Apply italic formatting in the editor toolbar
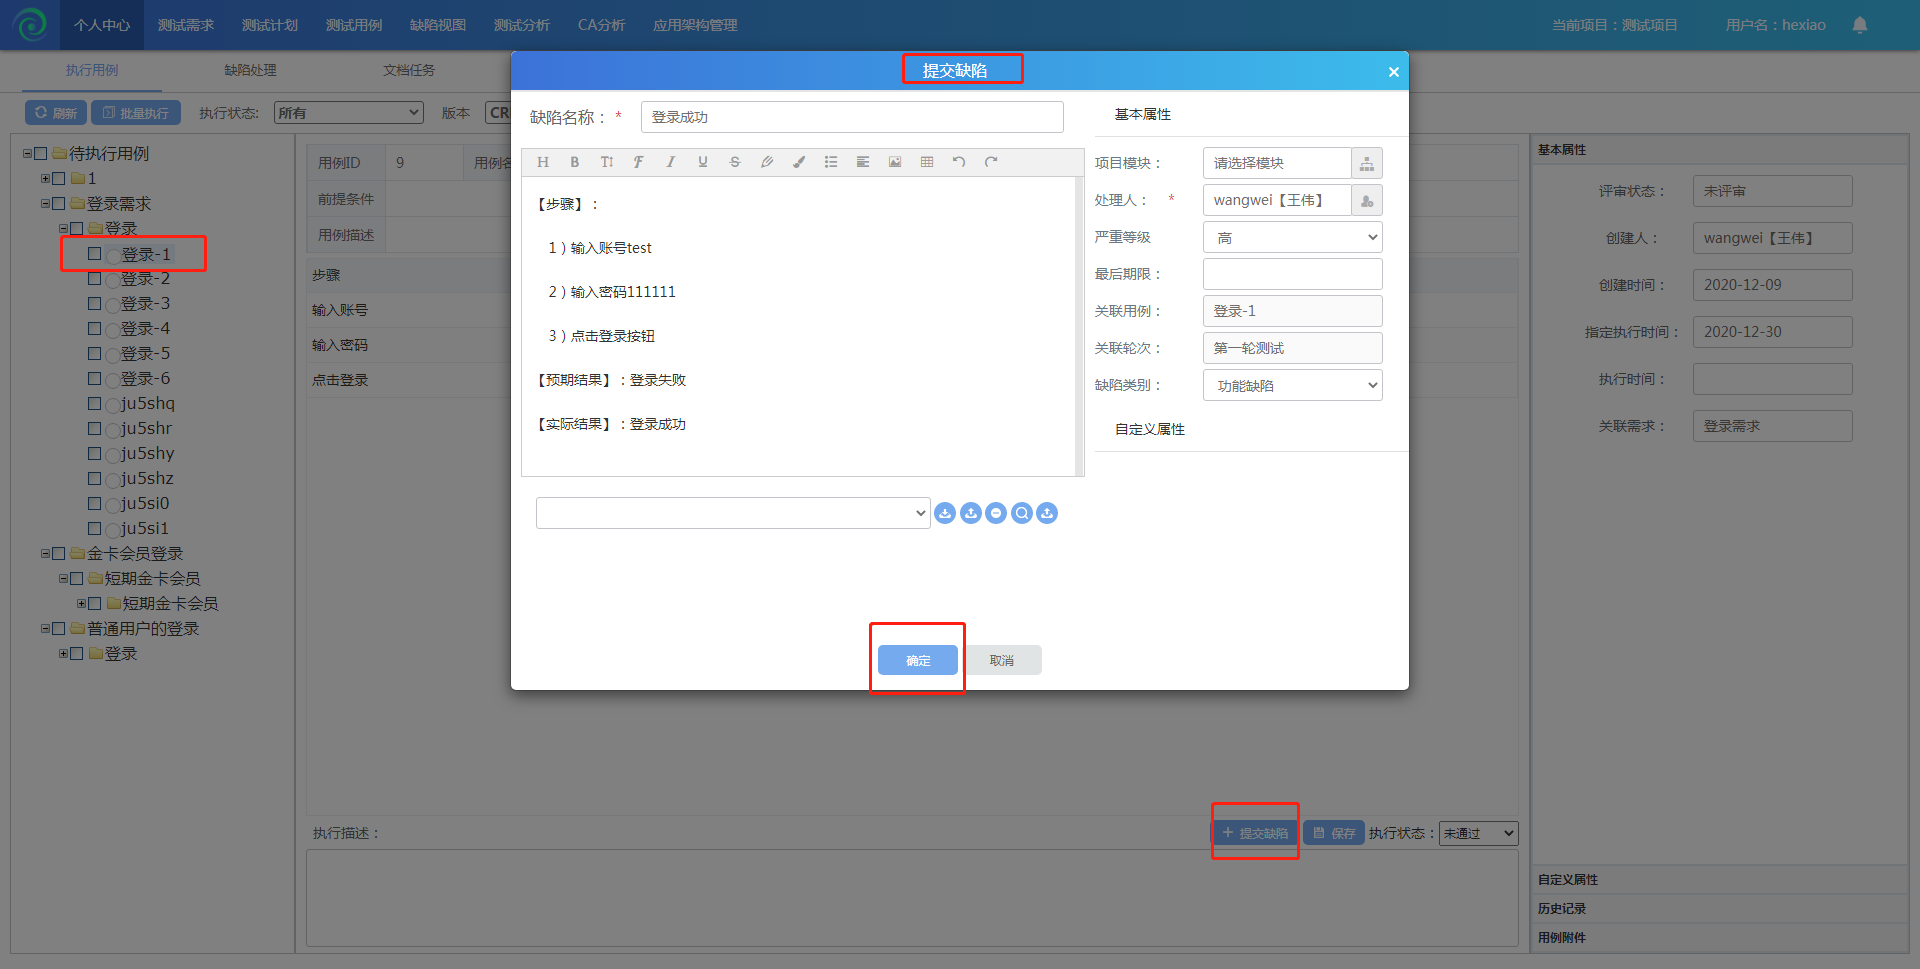 click(671, 162)
